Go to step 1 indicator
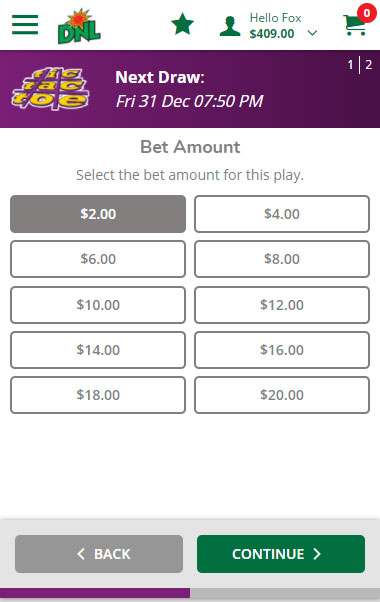Screen dimensions: 380x602 350,64
